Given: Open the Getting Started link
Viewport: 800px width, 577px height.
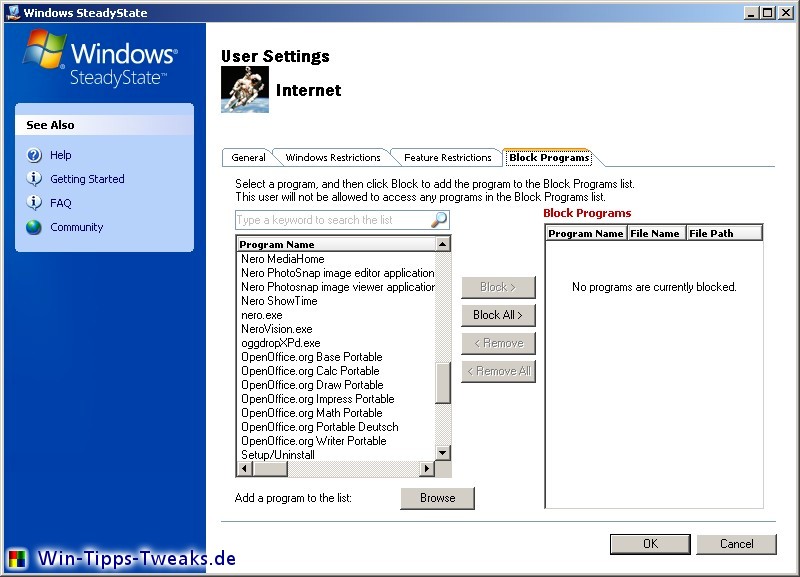Looking at the screenshot, I should [87, 179].
